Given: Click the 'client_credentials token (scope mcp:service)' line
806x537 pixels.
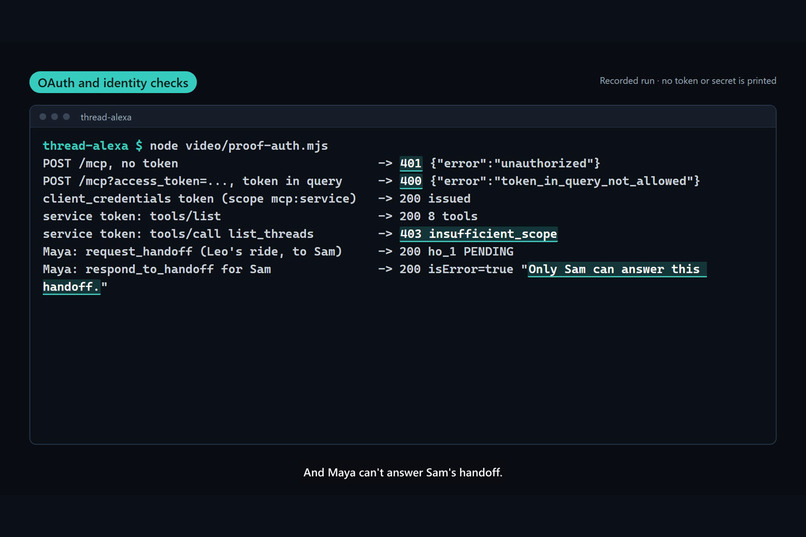Looking at the screenshot, I should [199, 198].
